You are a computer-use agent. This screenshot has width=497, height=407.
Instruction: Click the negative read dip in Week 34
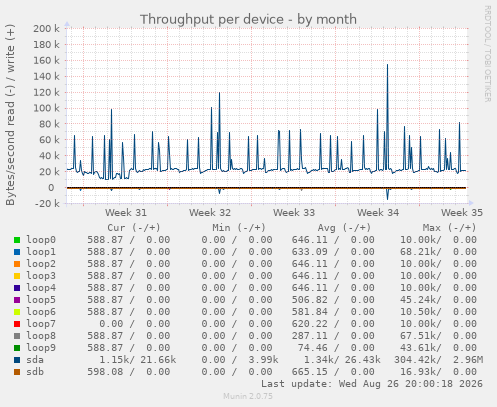[x=387, y=195]
